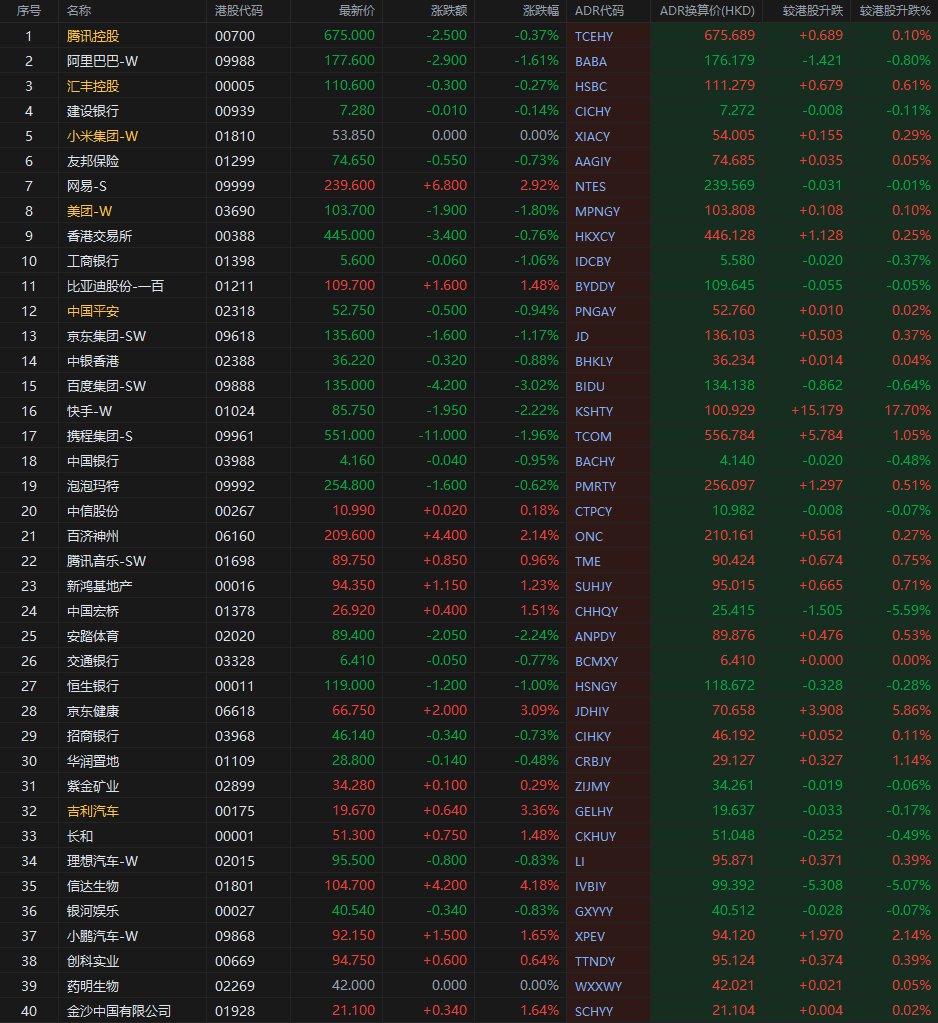Click ADR code KSHTY

tap(594, 412)
